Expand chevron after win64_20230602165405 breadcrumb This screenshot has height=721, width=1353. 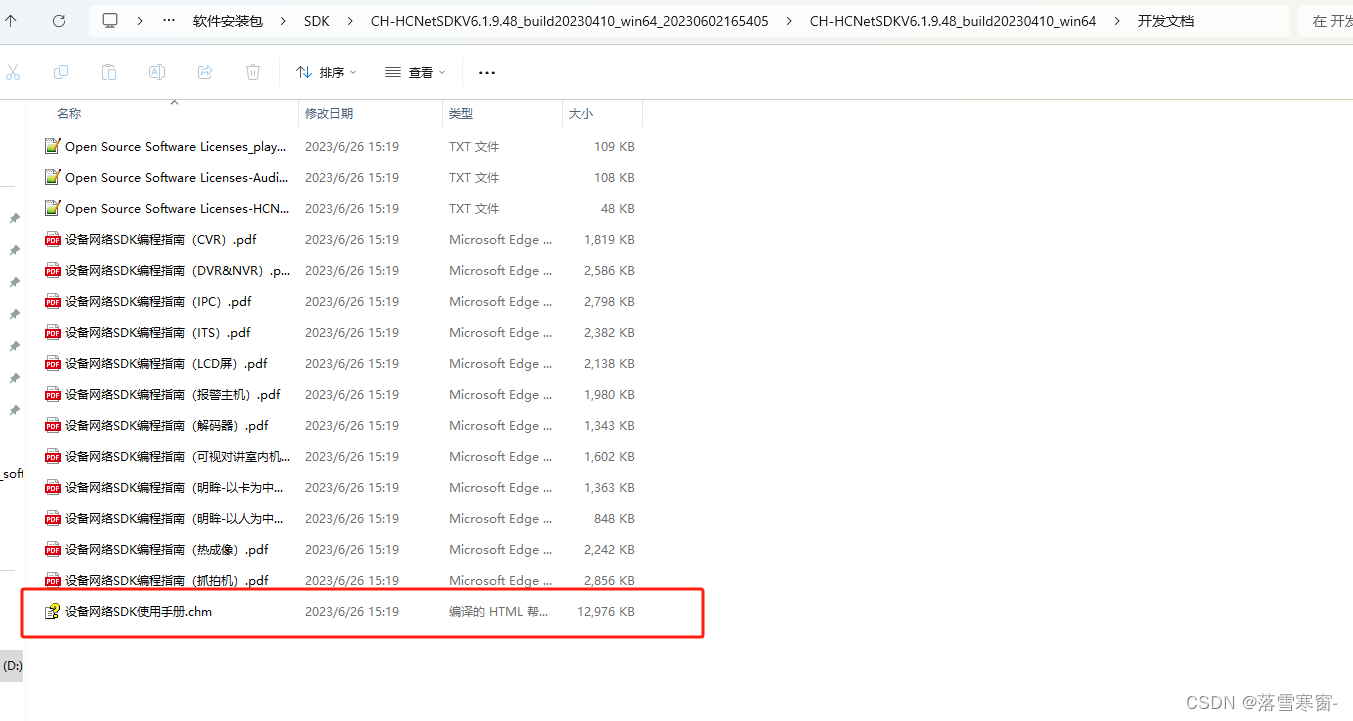(x=789, y=20)
